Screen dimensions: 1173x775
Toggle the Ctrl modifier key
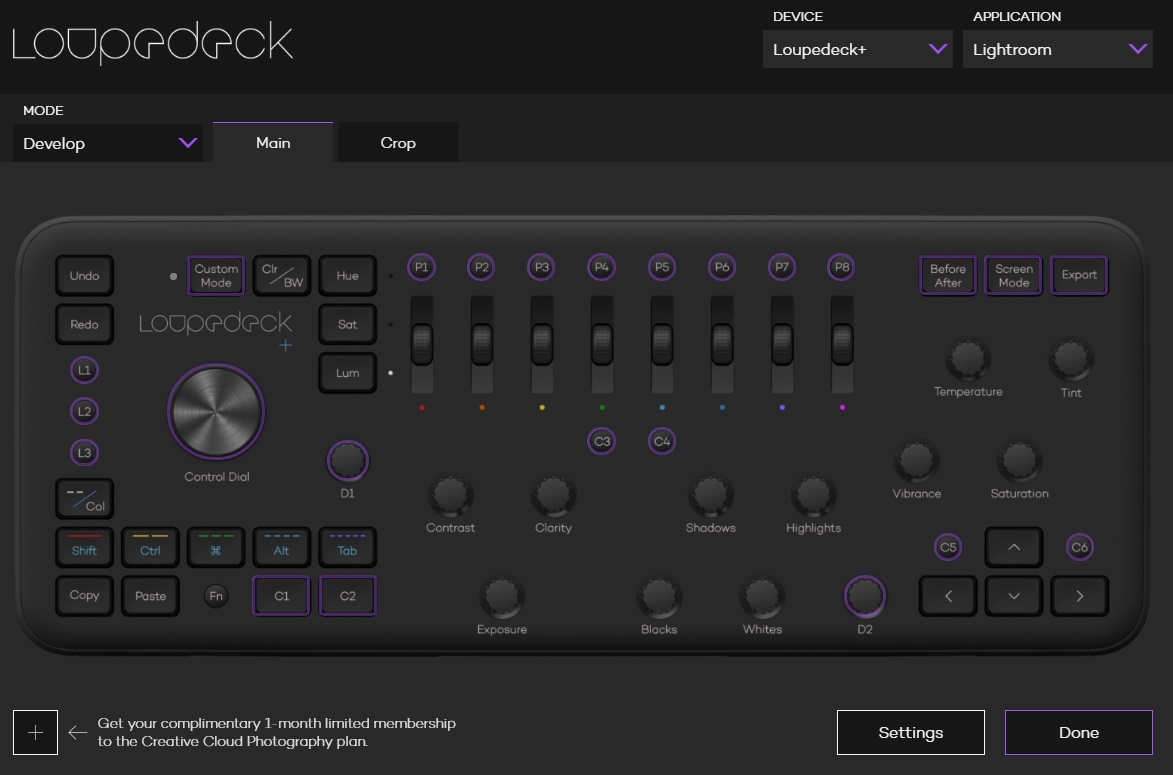point(150,548)
